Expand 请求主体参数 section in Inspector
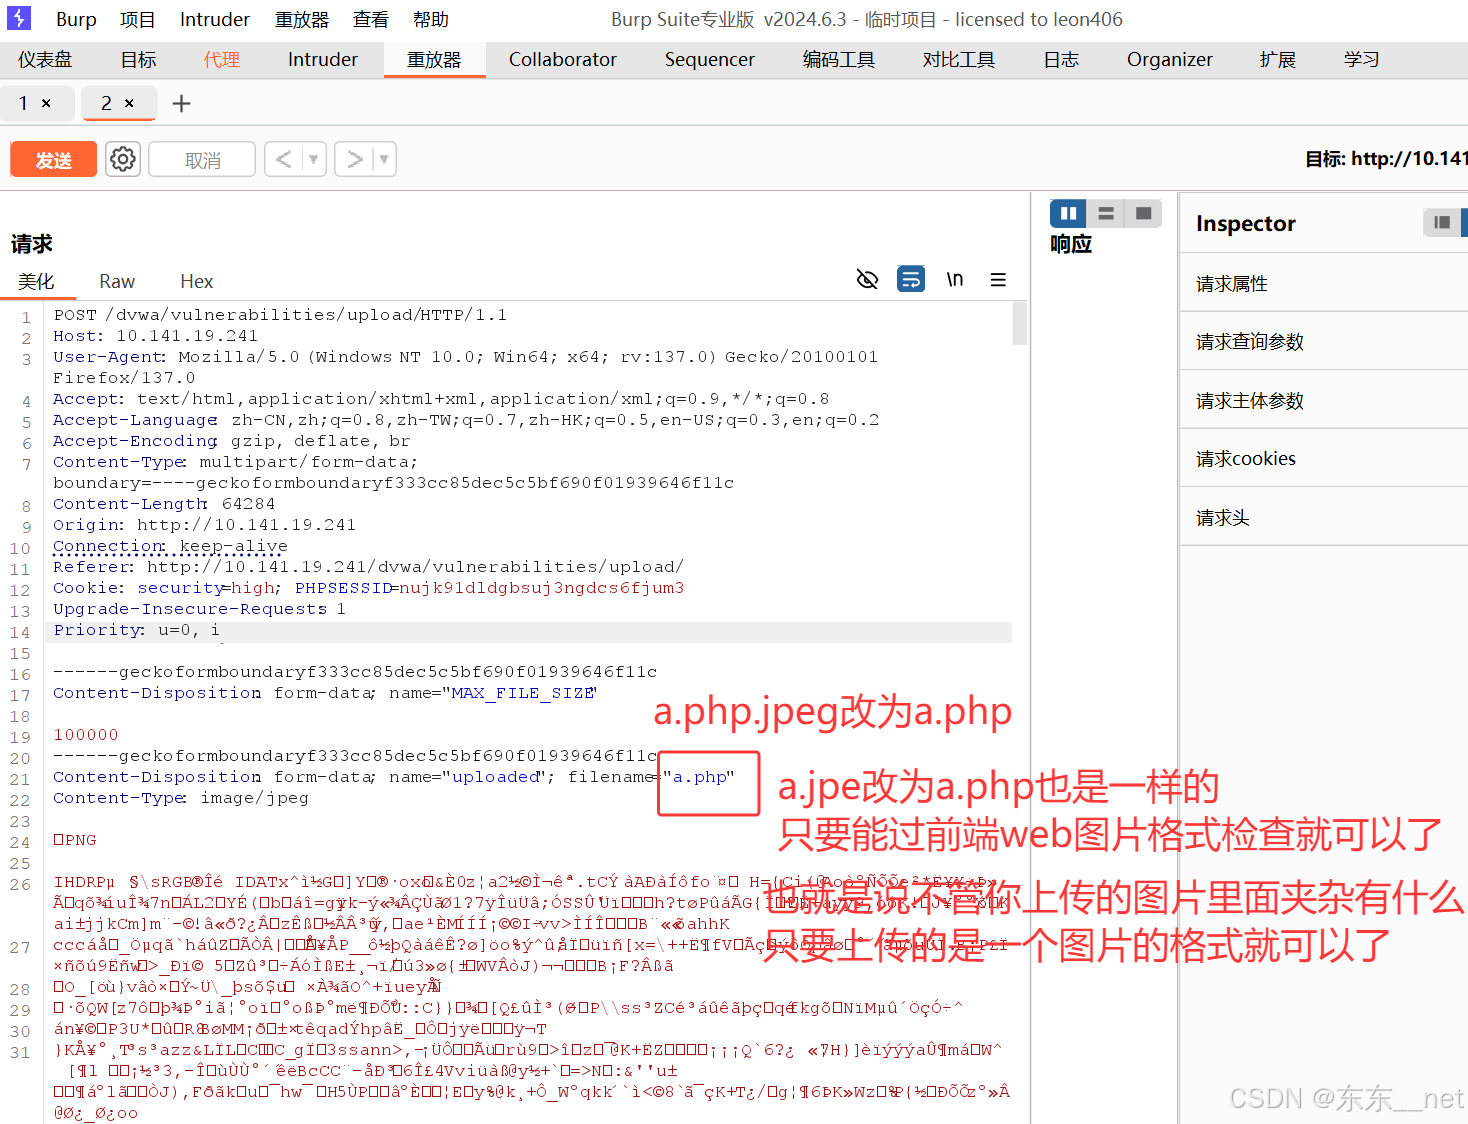Viewport: 1468px width, 1124px height. click(x=1324, y=401)
